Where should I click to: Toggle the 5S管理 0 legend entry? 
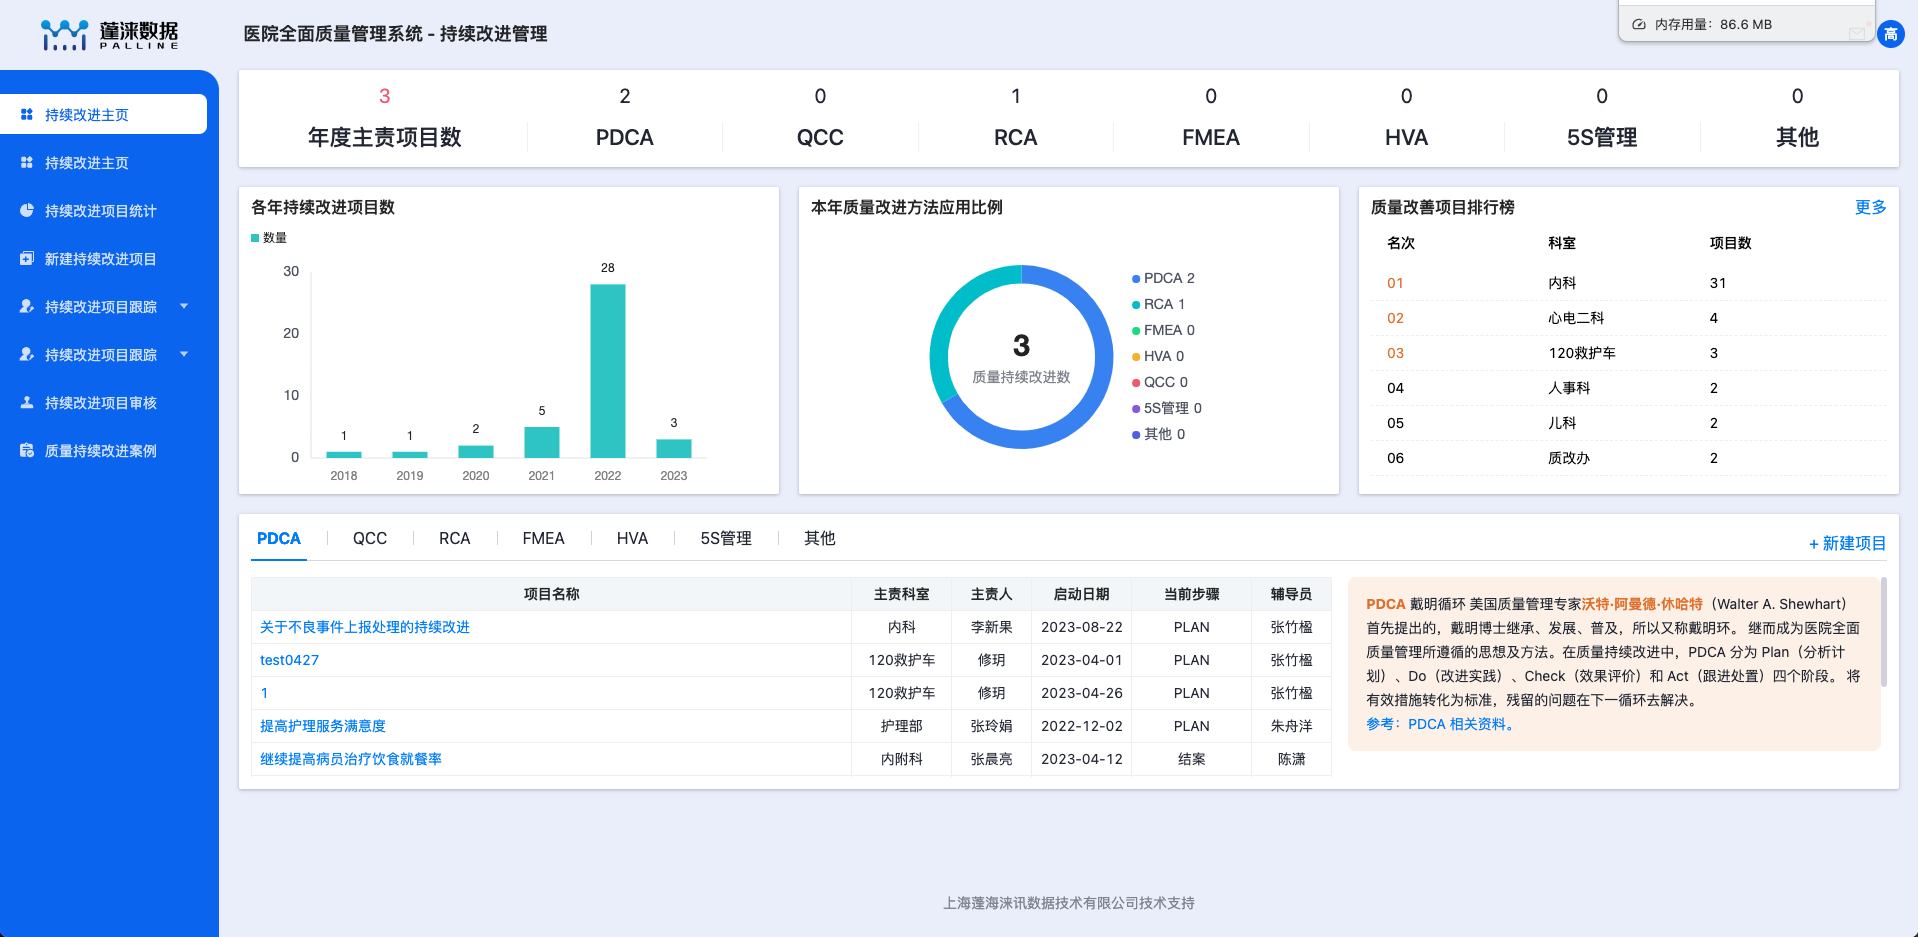[x=1167, y=408]
